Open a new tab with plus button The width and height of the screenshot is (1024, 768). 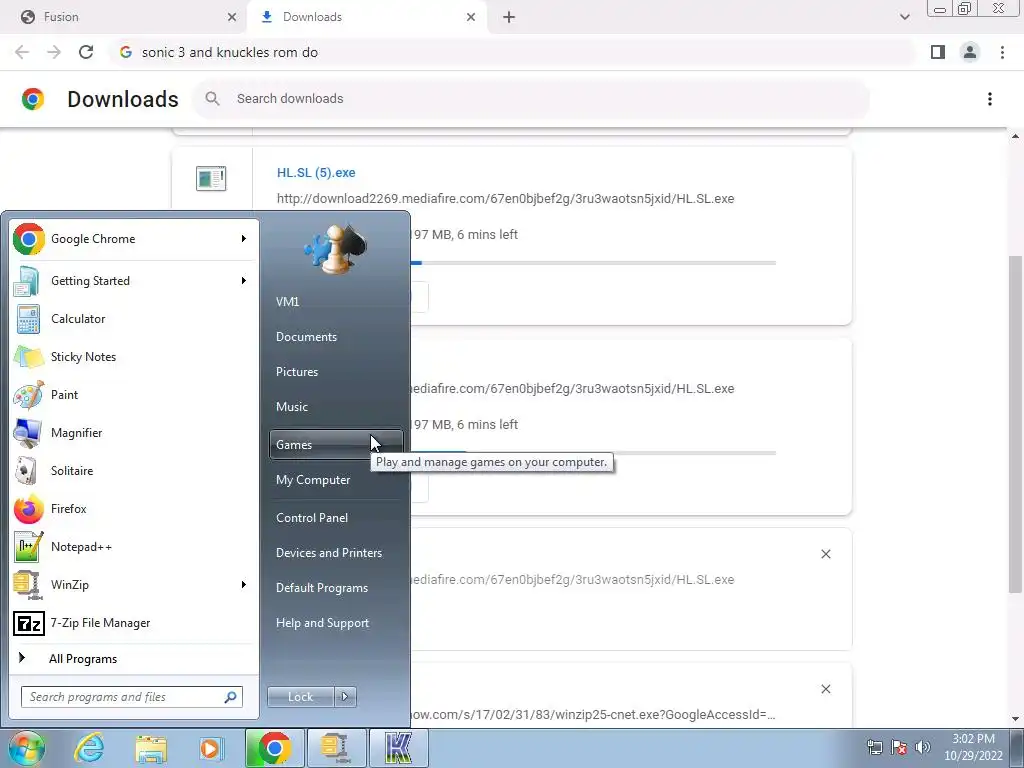click(x=509, y=17)
